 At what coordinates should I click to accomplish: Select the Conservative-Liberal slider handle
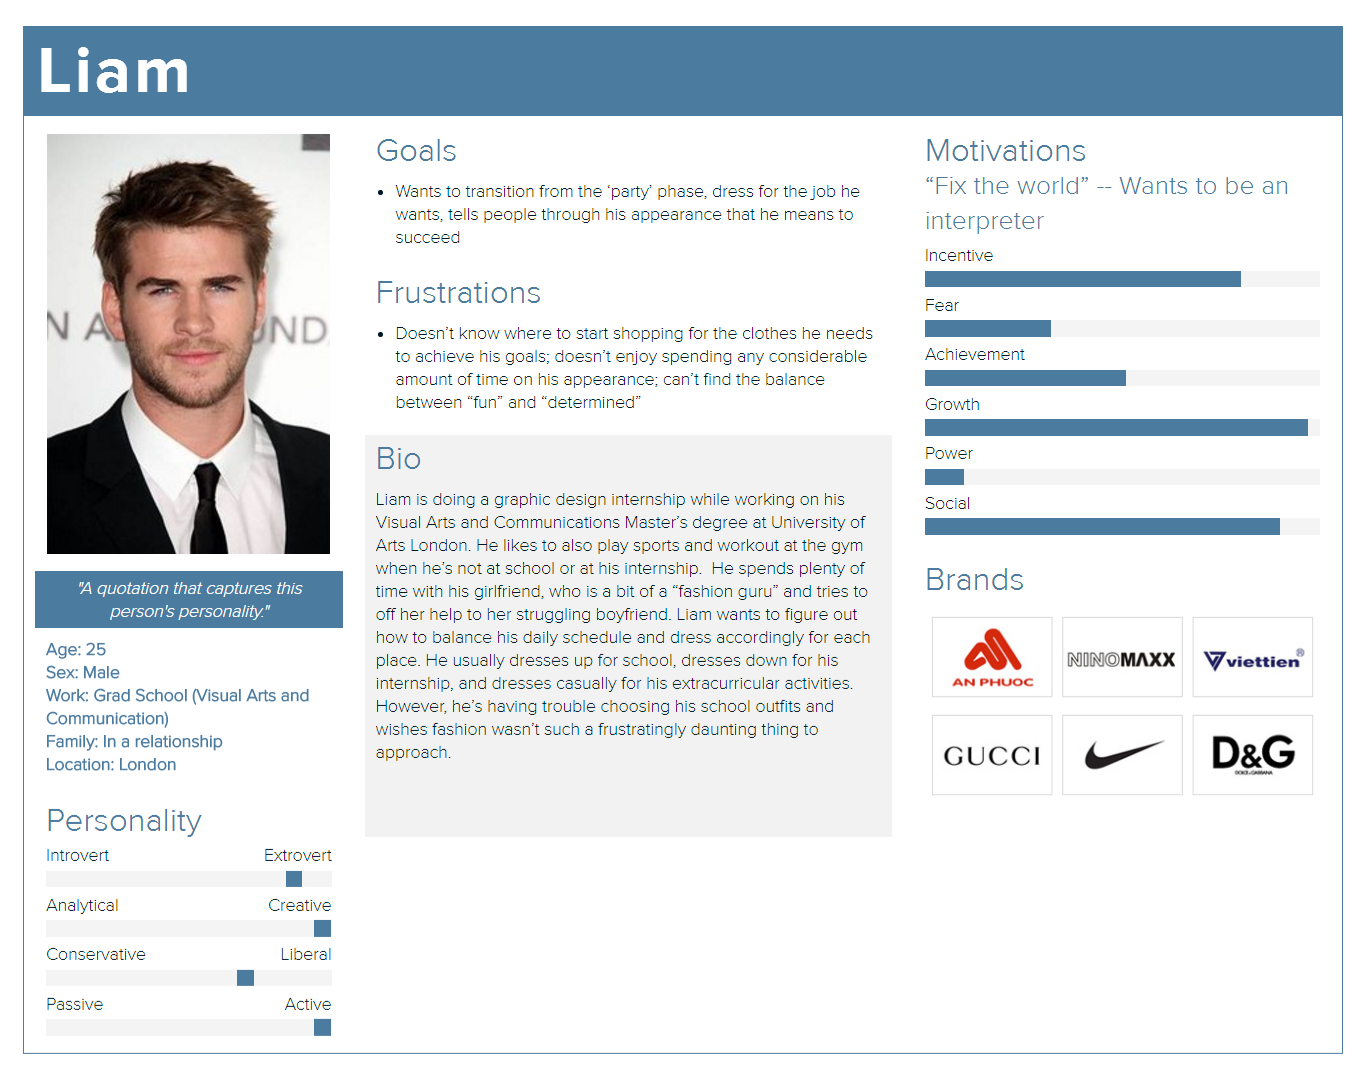[x=245, y=978]
